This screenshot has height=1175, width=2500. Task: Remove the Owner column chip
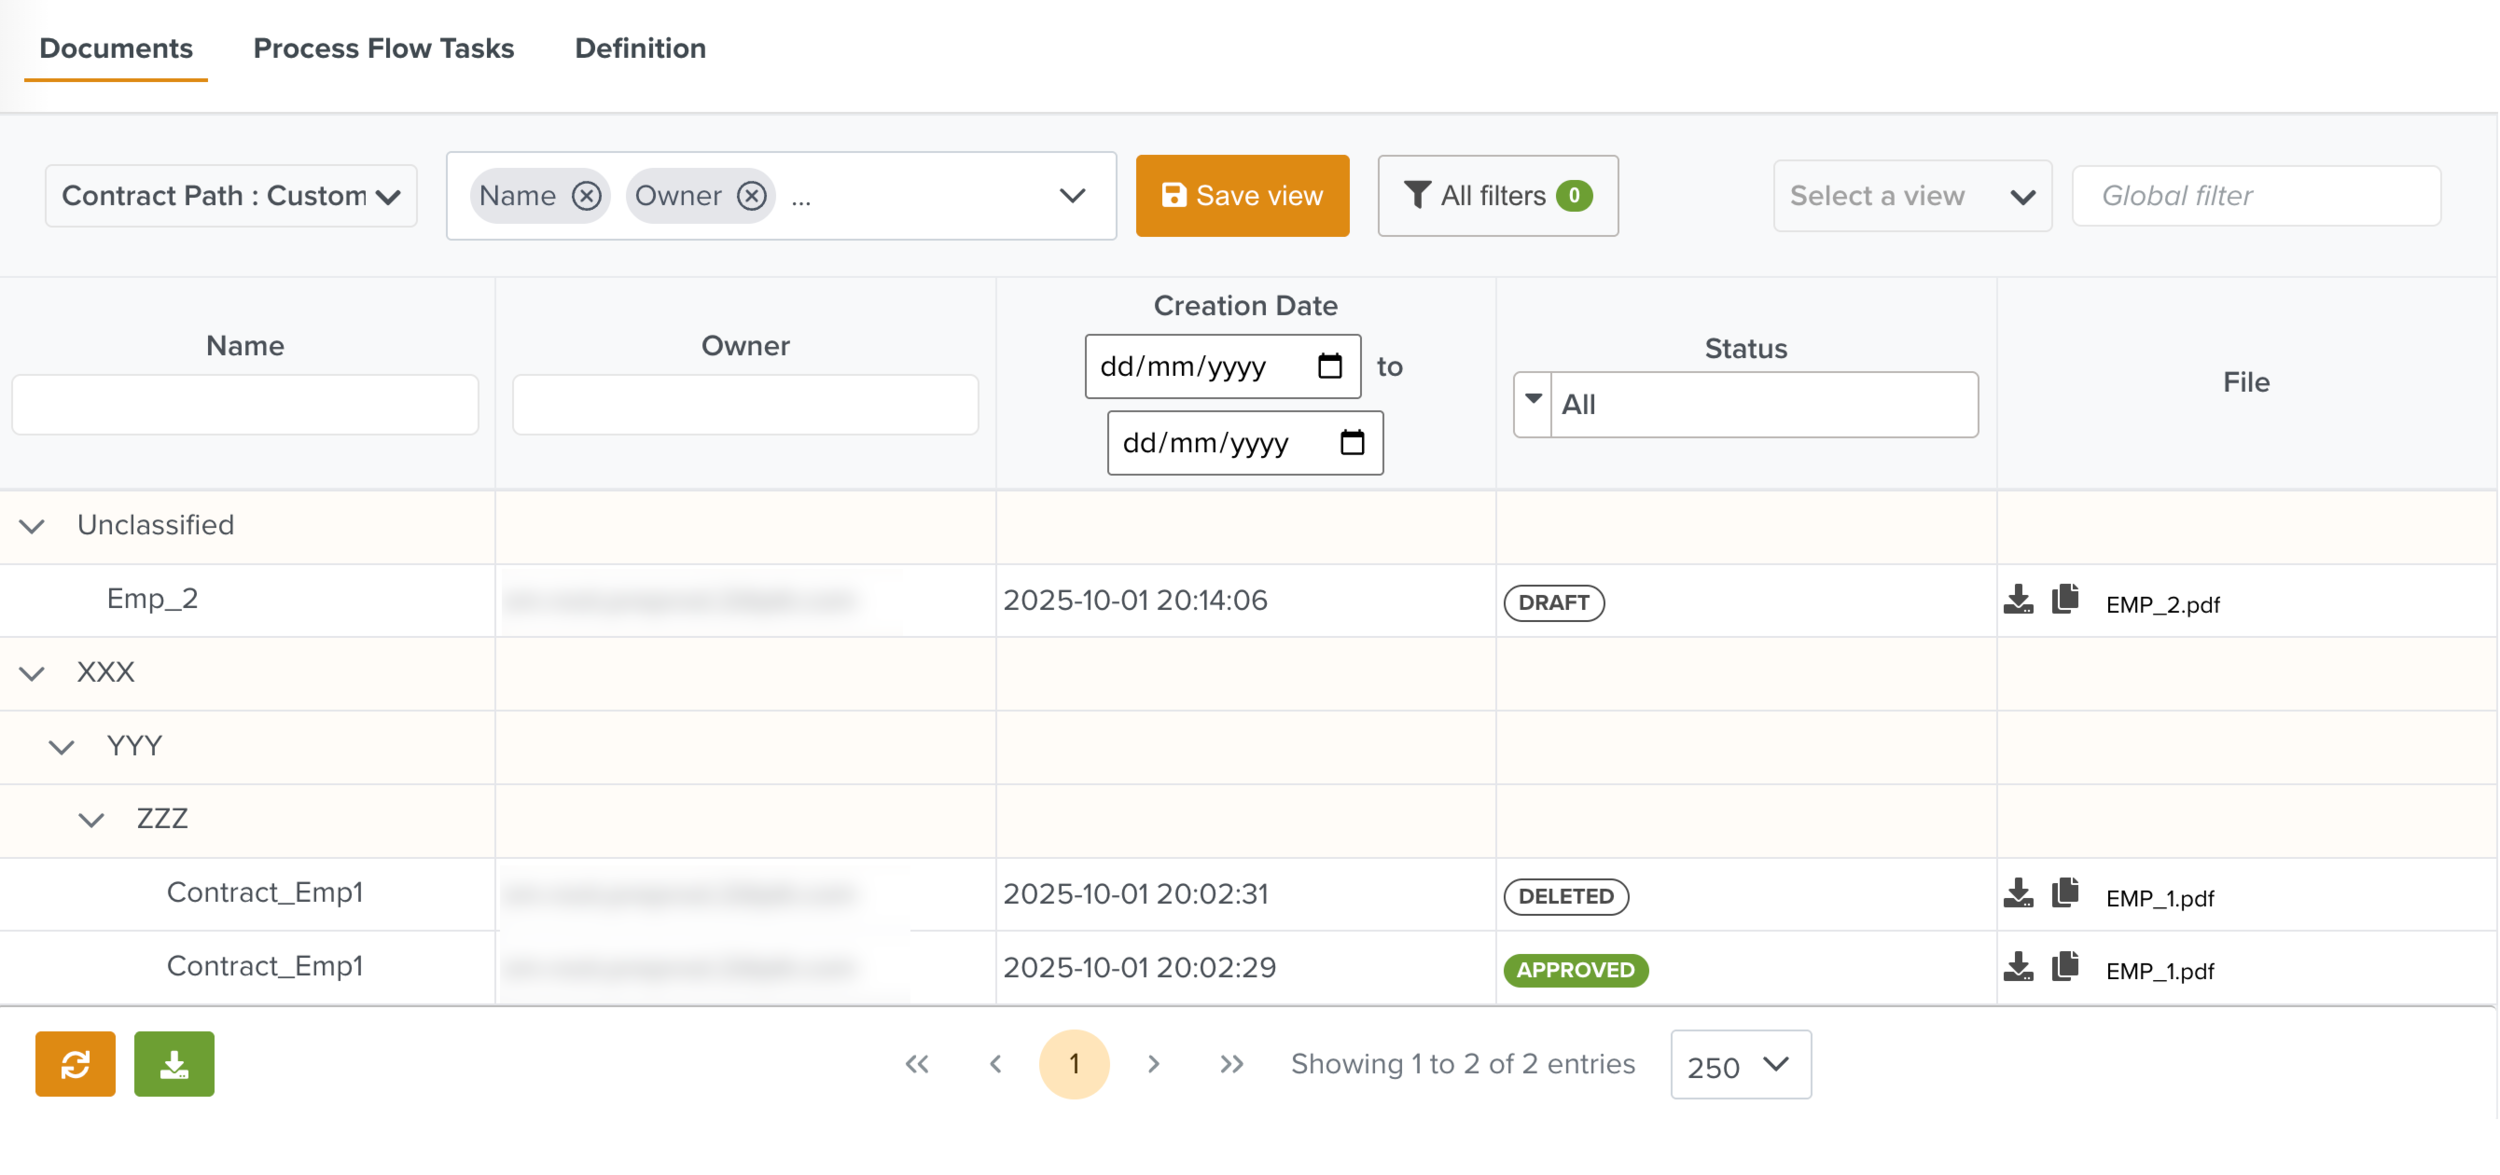point(752,196)
